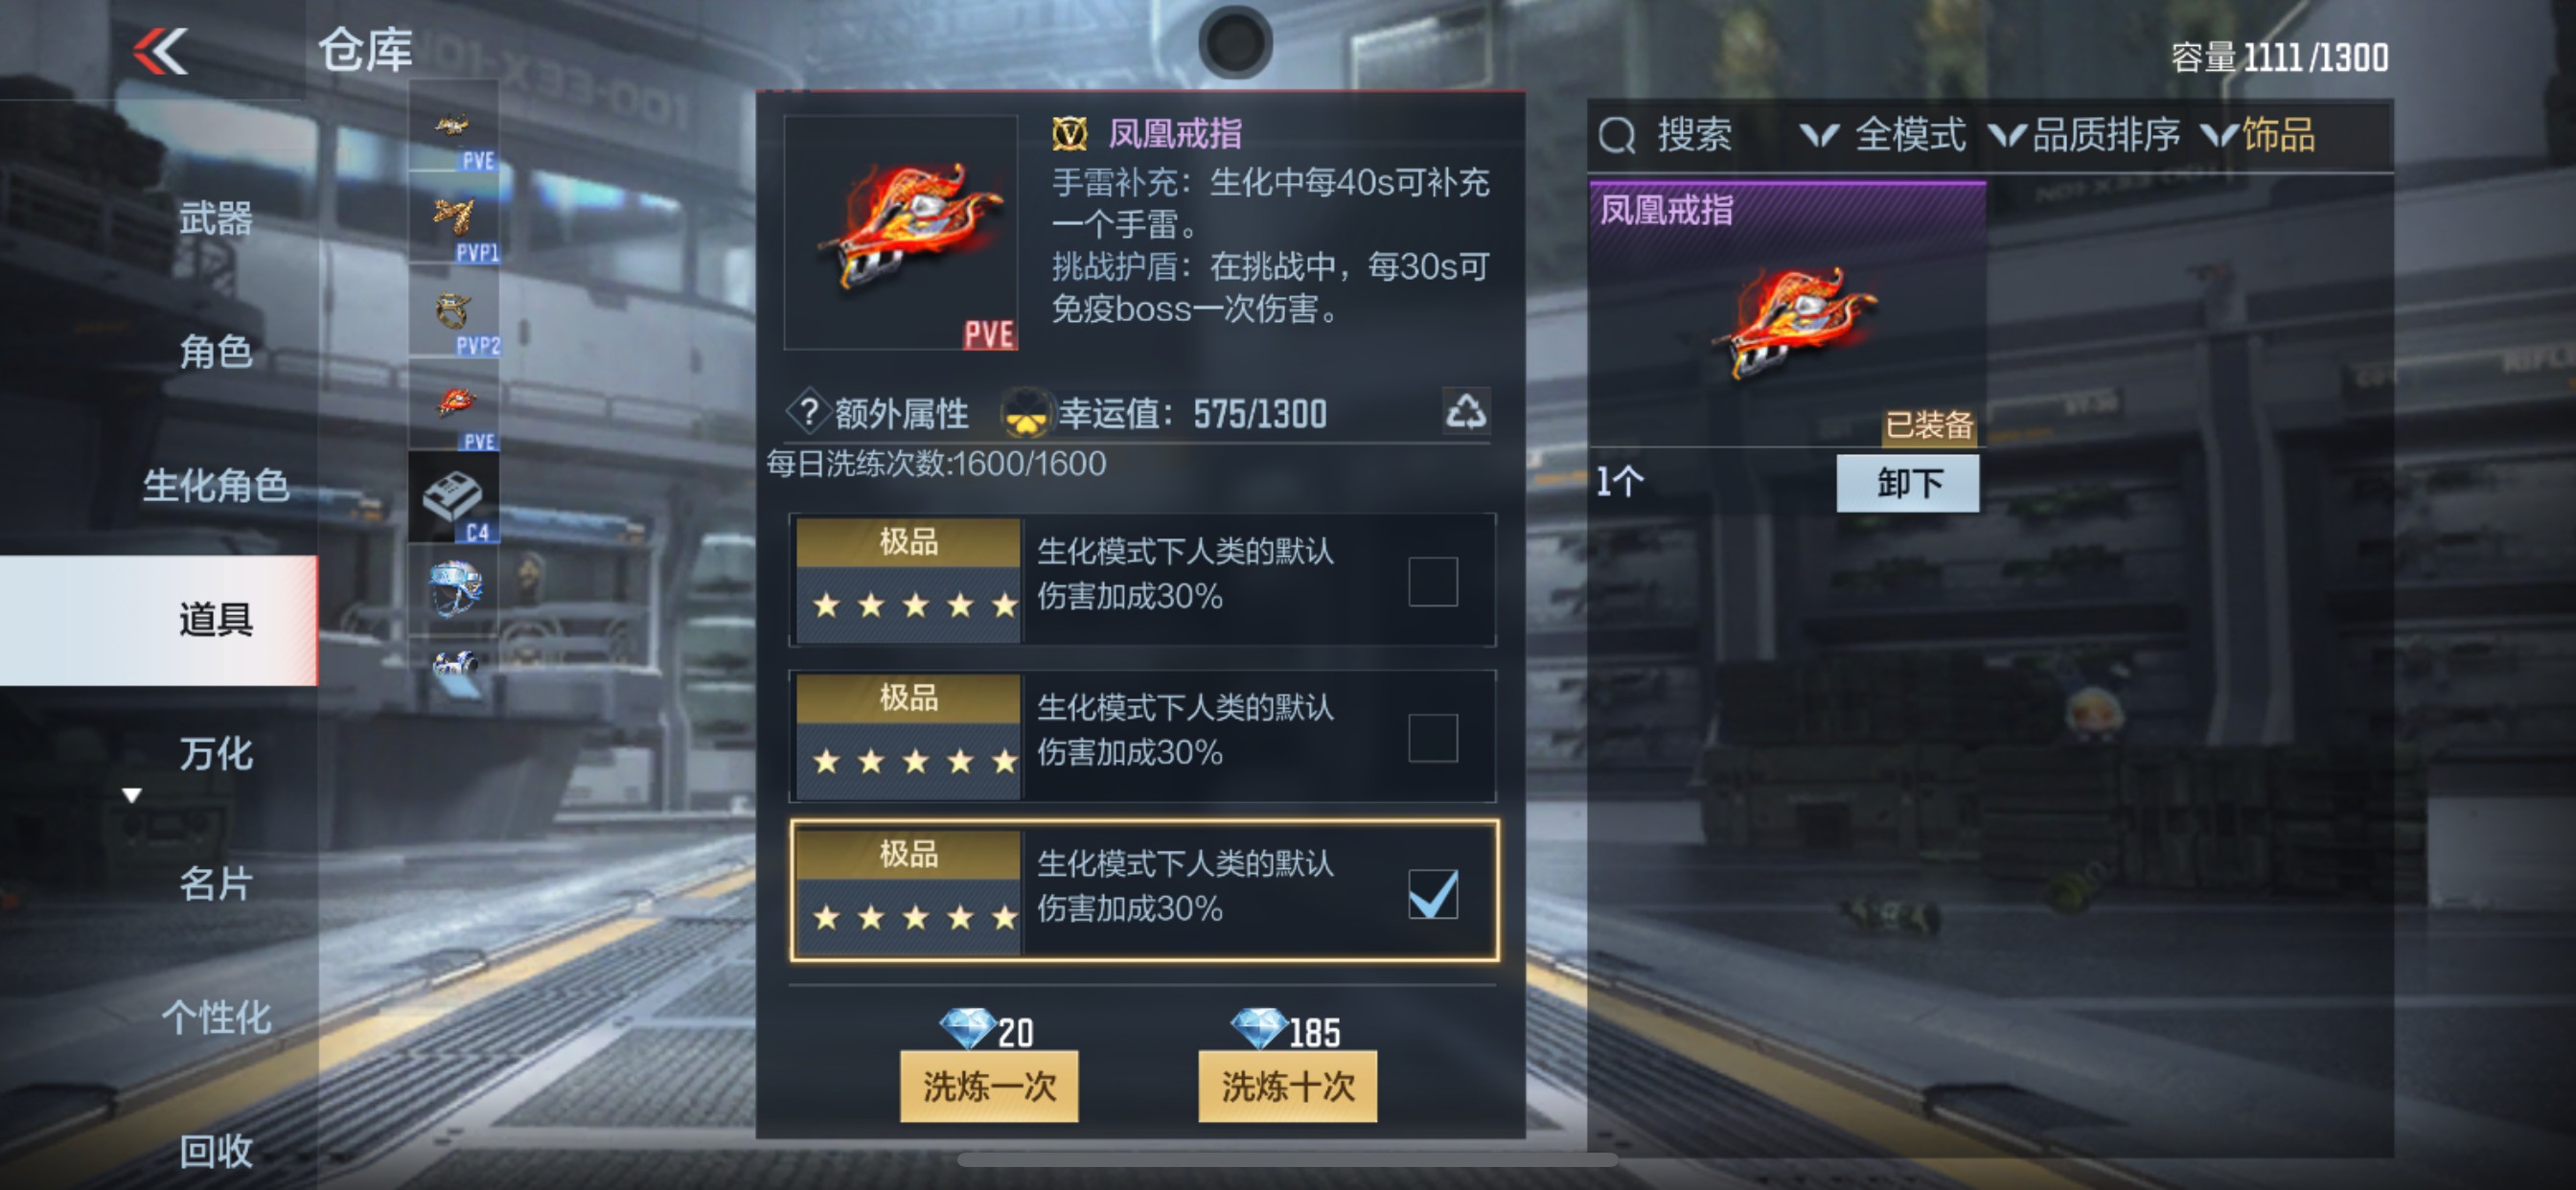Viewport: 2576px width, 1190px height.
Task: Expand the 饰品 category dropdown
Action: click(x=2258, y=135)
